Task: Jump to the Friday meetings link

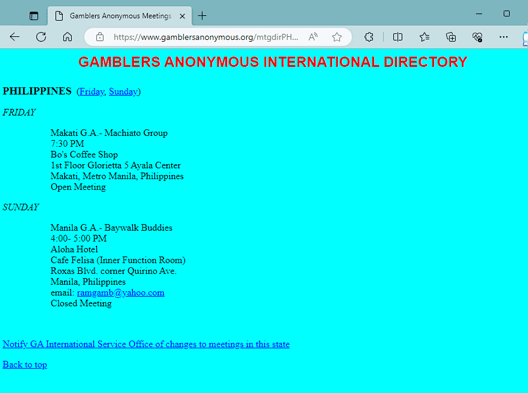Action: point(92,92)
